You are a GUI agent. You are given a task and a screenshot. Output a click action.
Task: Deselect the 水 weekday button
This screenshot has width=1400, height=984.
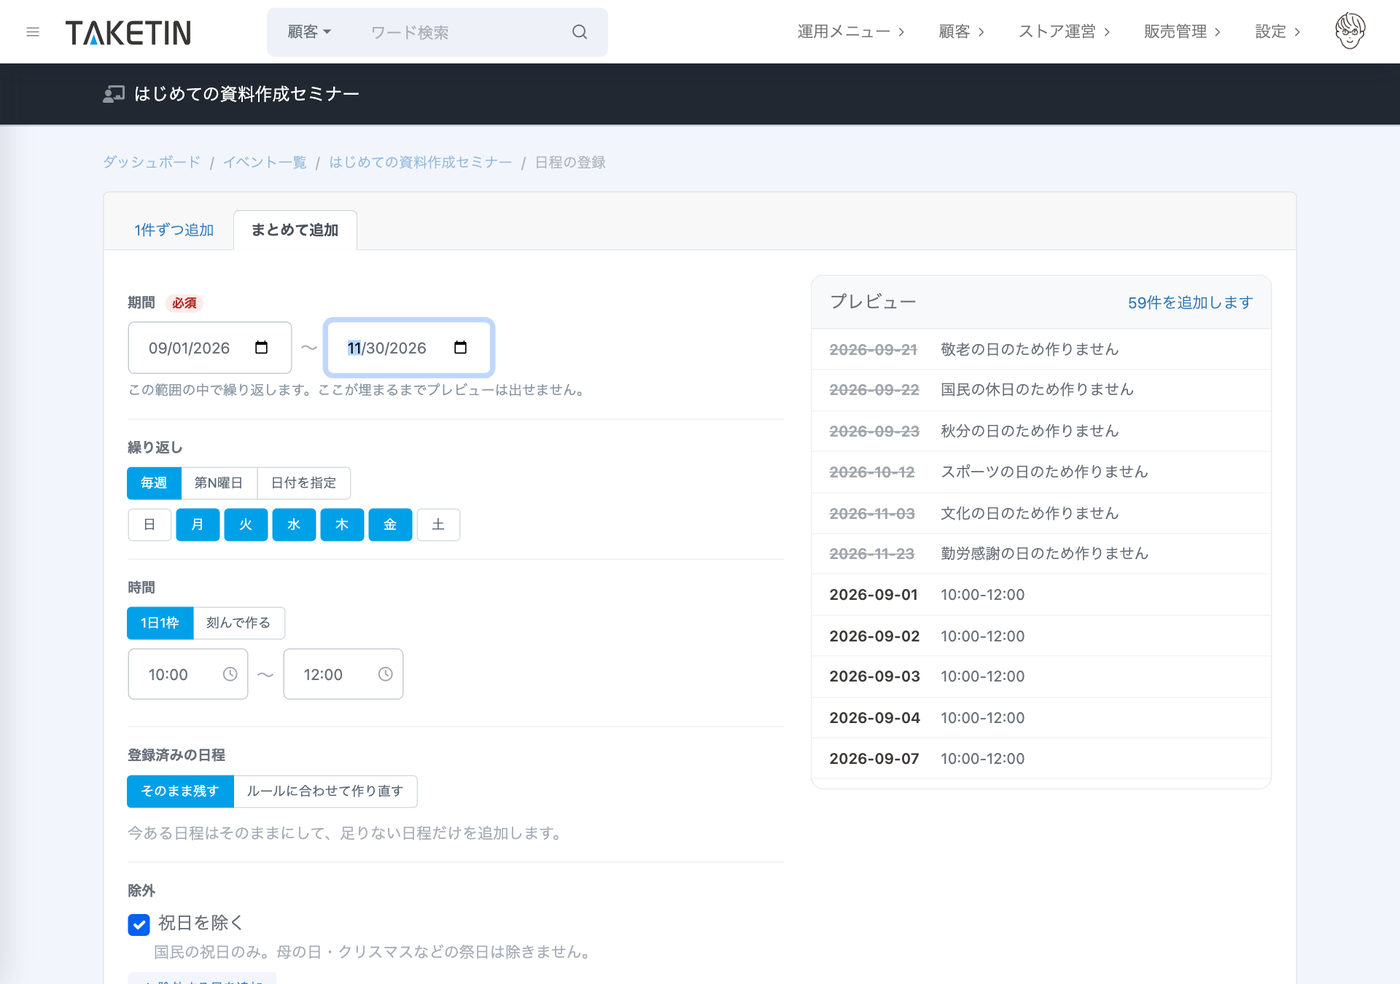click(294, 525)
